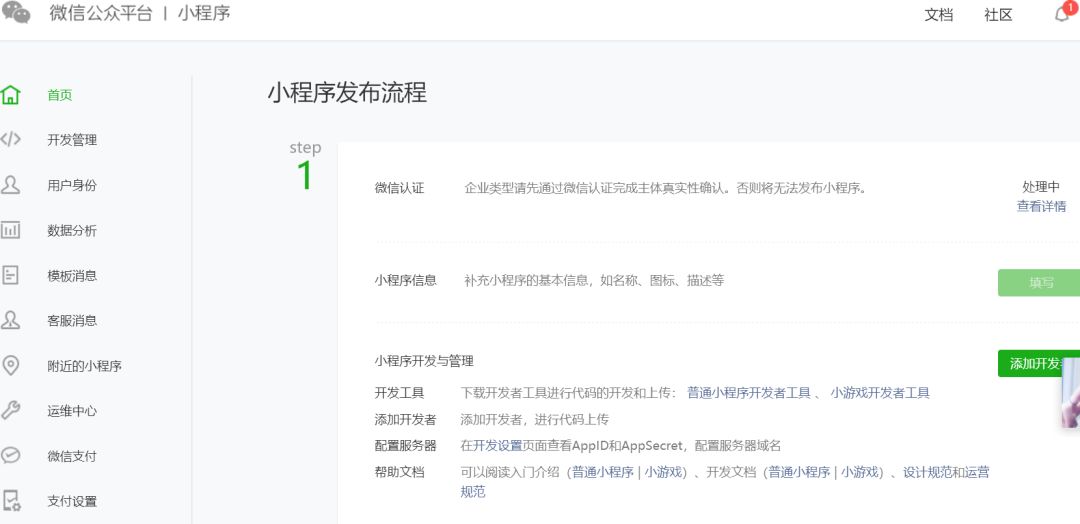The height and width of the screenshot is (524, 1080).
Task: Click the 配置服务器 label
Action: click(x=406, y=446)
